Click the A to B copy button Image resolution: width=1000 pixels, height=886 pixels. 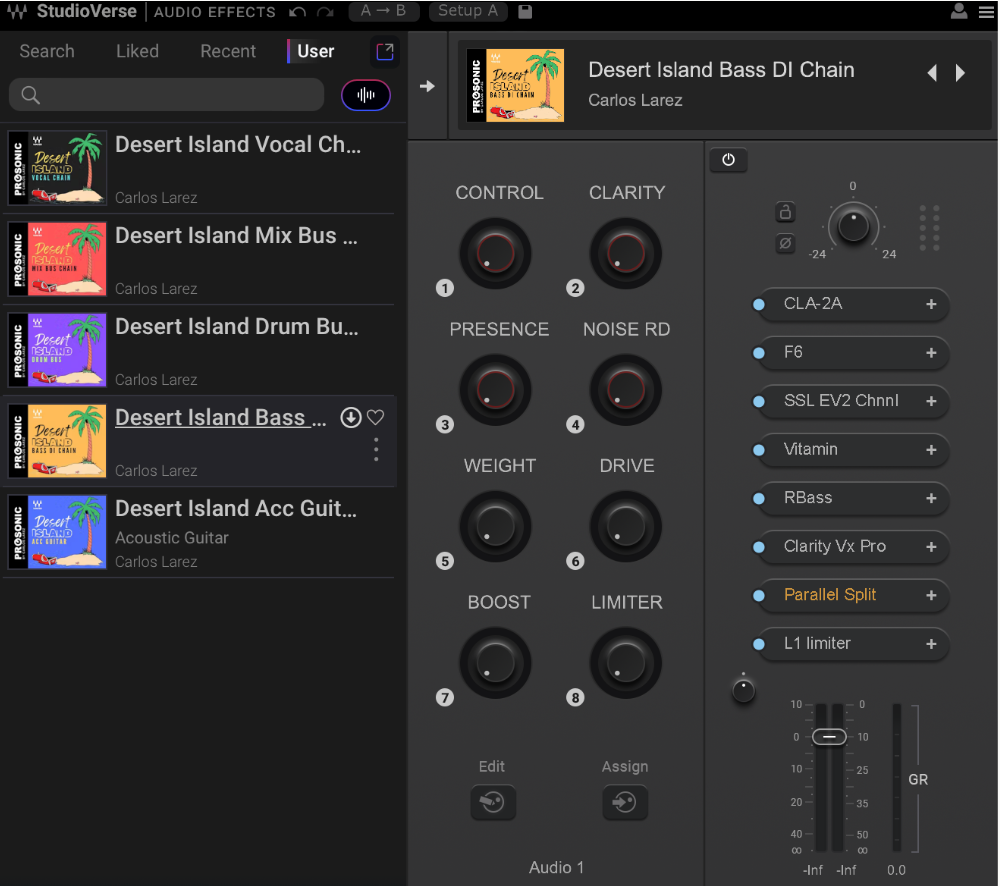point(384,11)
